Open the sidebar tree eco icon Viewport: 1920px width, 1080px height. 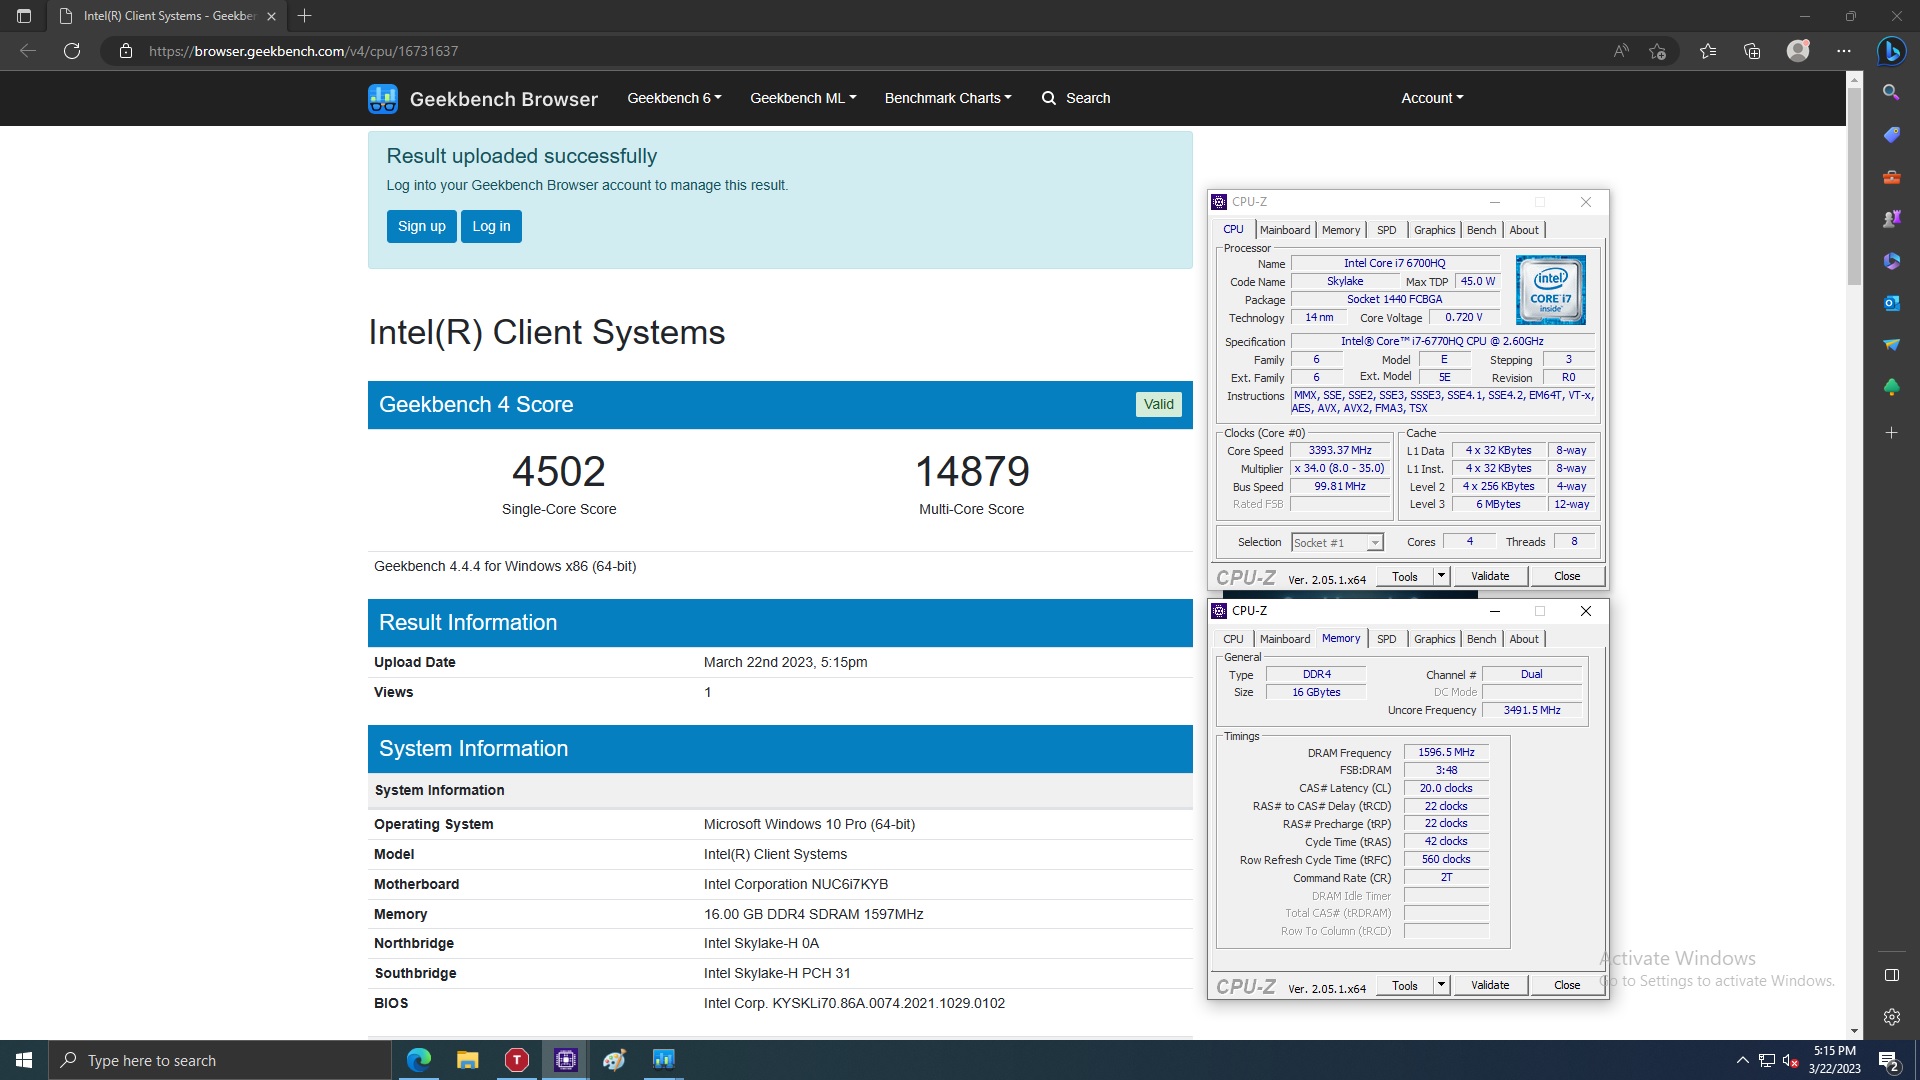click(1891, 387)
